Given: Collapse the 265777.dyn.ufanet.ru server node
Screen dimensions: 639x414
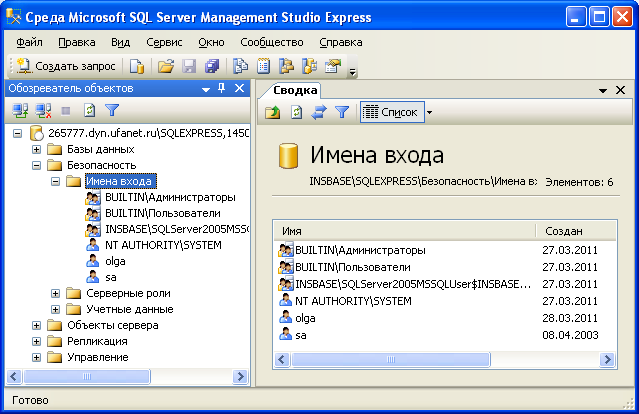Looking at the screenshot, I should (x=17, y=133).
